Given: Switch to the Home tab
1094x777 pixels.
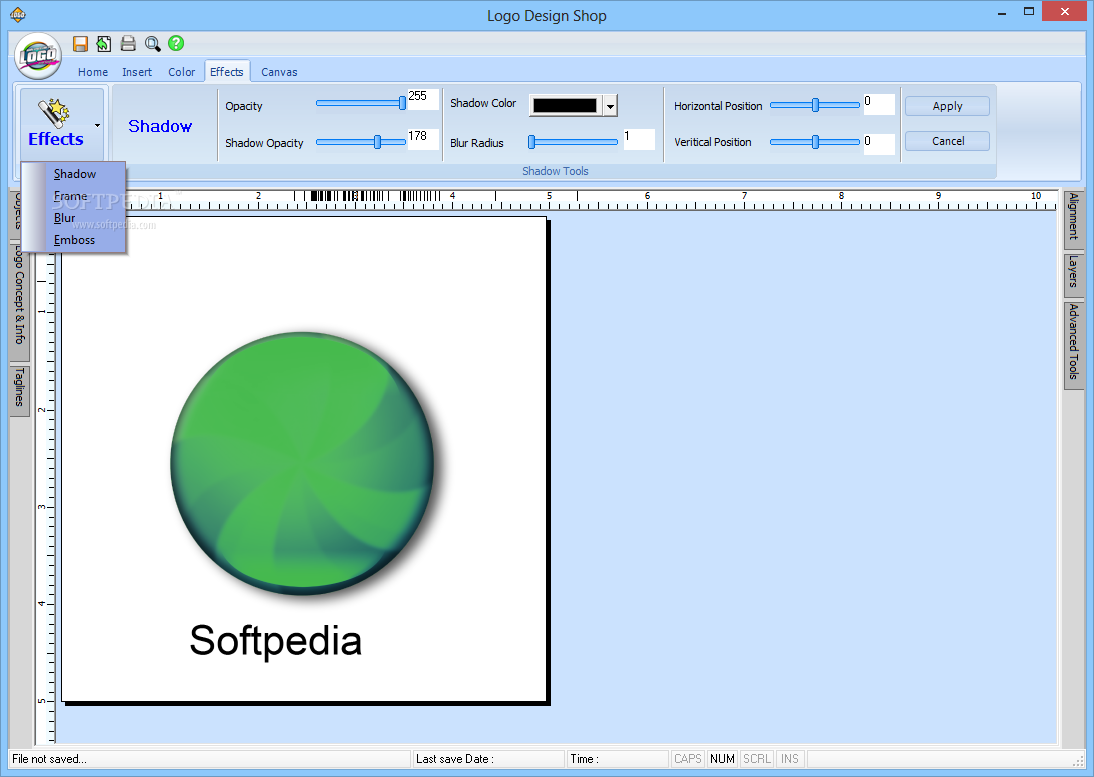Looking at the screenshot, I should click(x=93, y=72).
